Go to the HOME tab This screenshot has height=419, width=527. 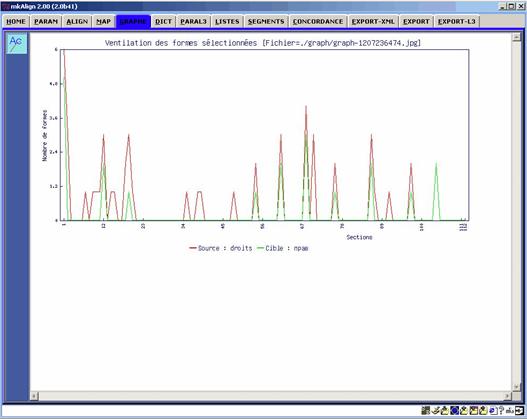click(16, 22)
